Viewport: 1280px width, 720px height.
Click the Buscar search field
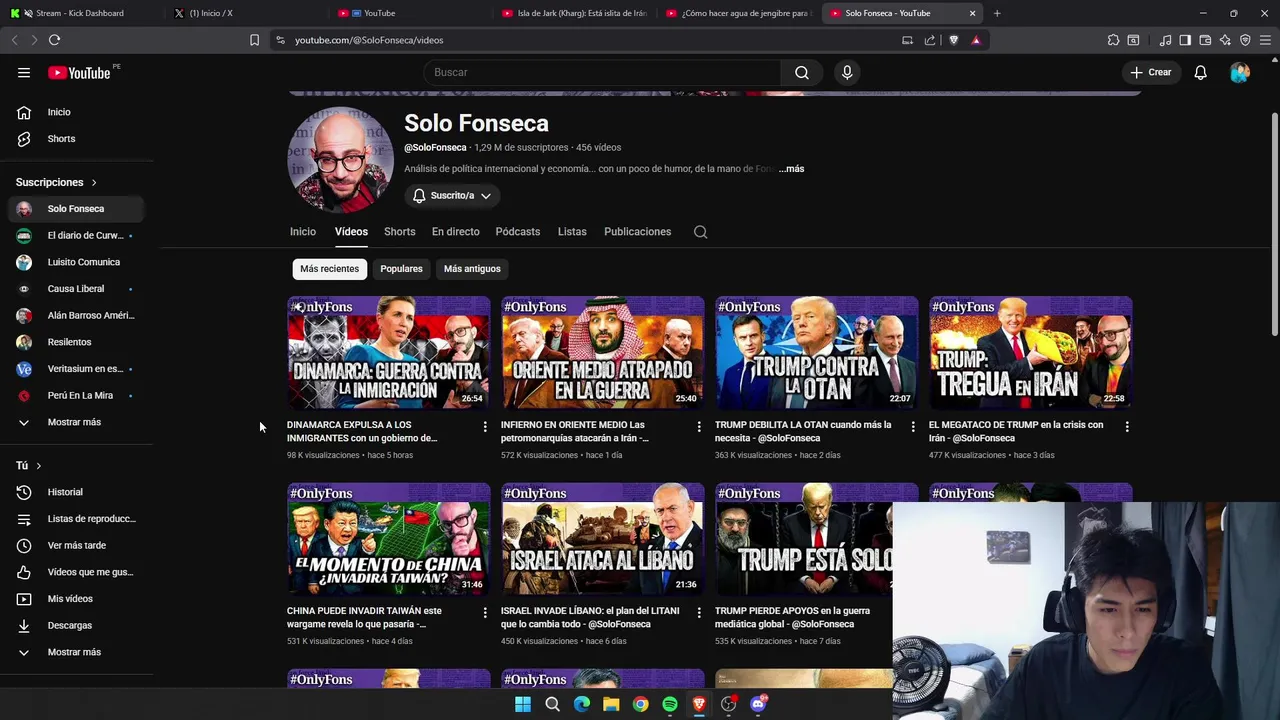602,72
